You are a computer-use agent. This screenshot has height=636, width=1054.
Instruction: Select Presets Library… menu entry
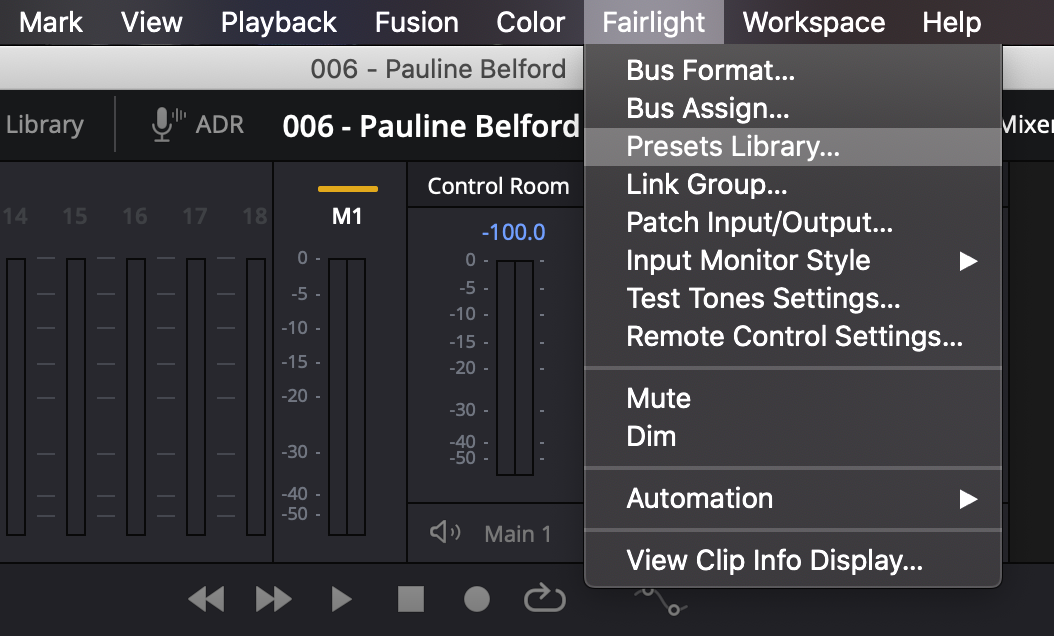coord(793,147)
